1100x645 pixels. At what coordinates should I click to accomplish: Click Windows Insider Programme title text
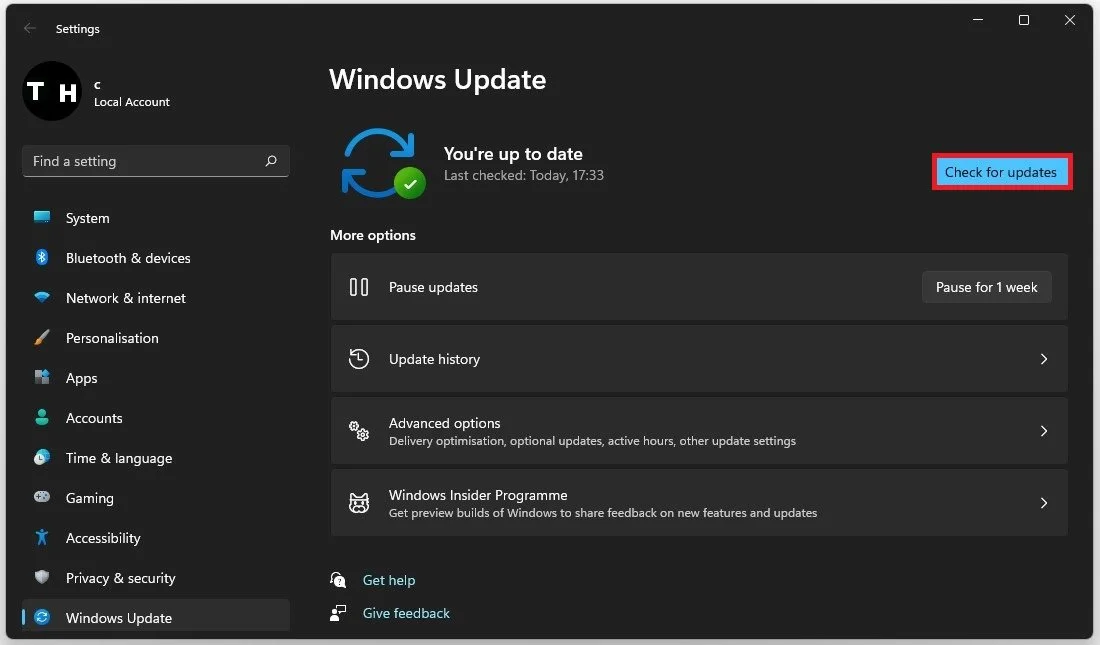coord(478,495)
